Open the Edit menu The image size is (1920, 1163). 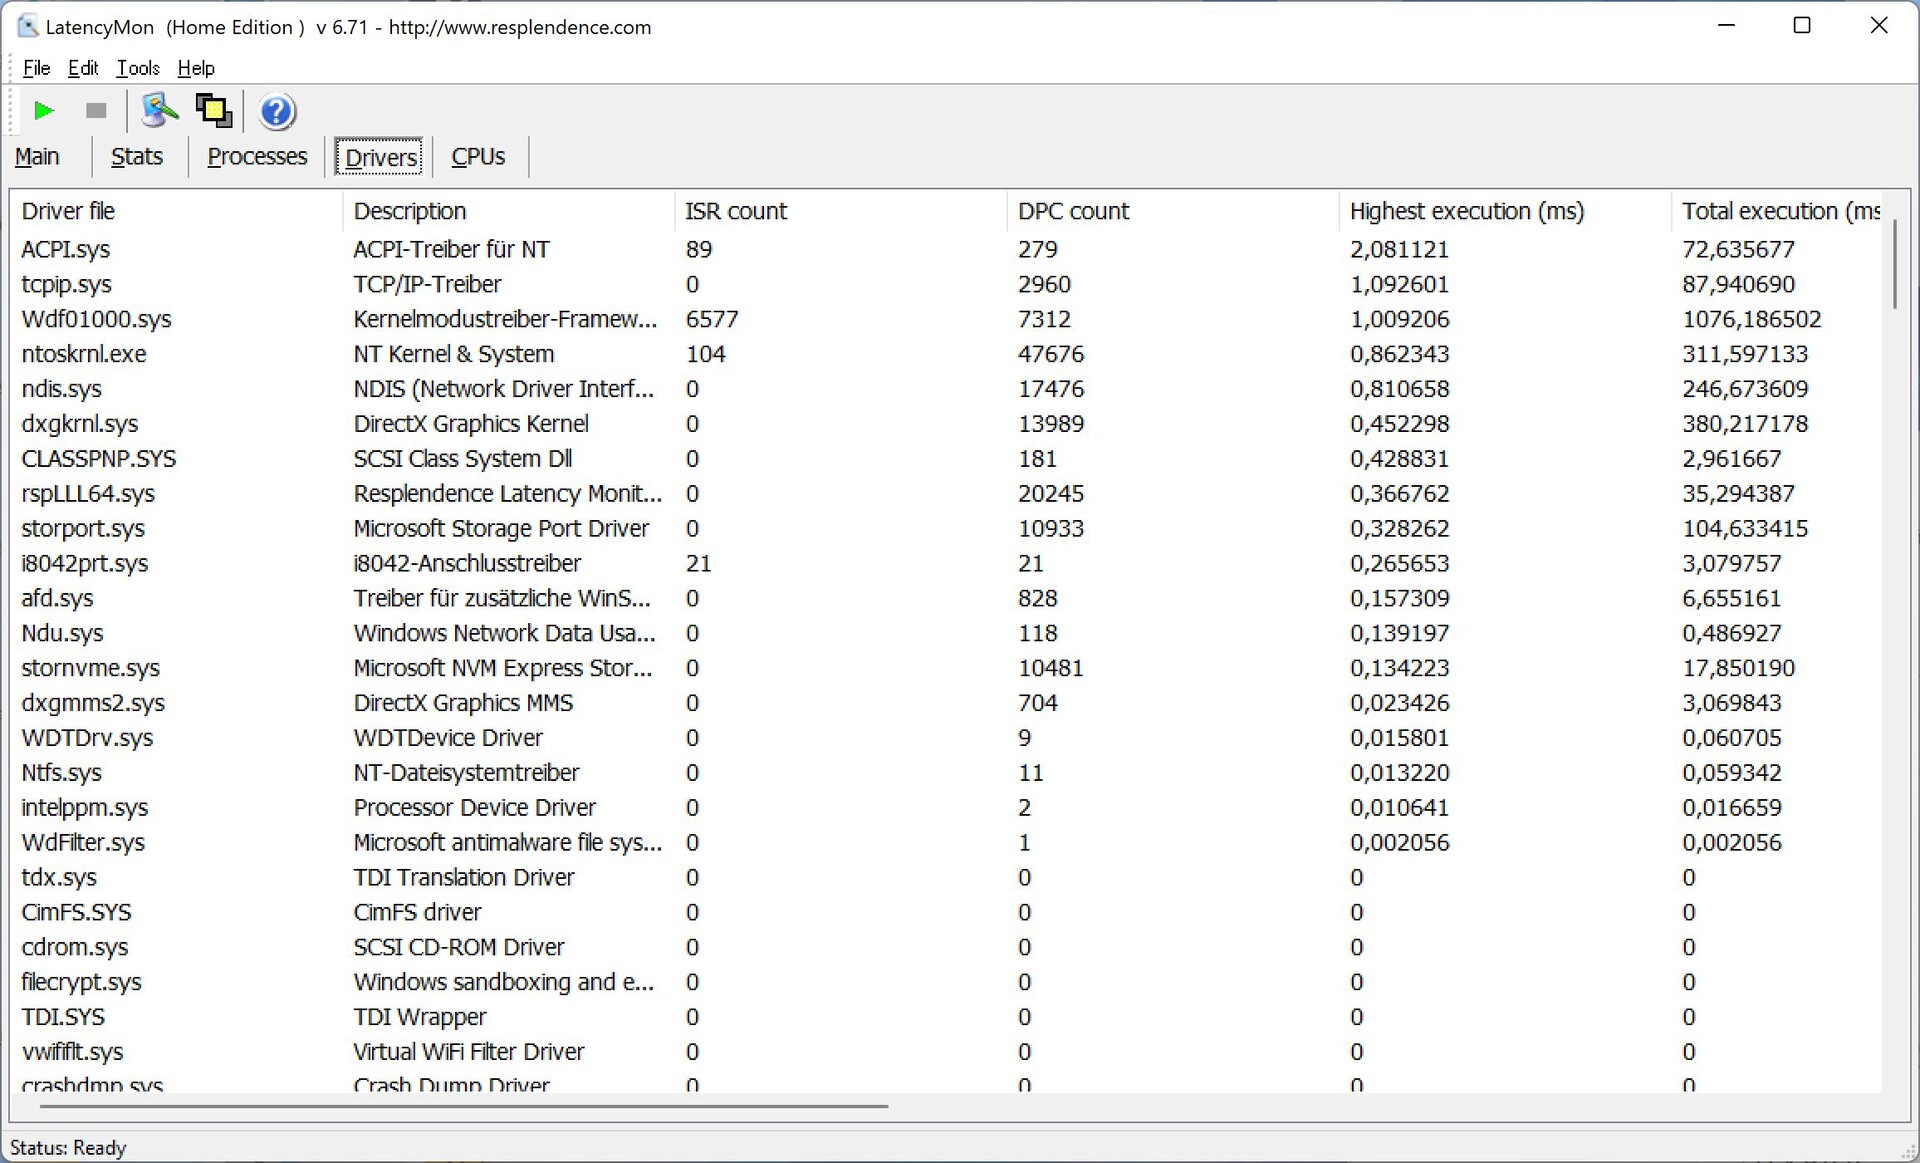[x=82, y=68]
